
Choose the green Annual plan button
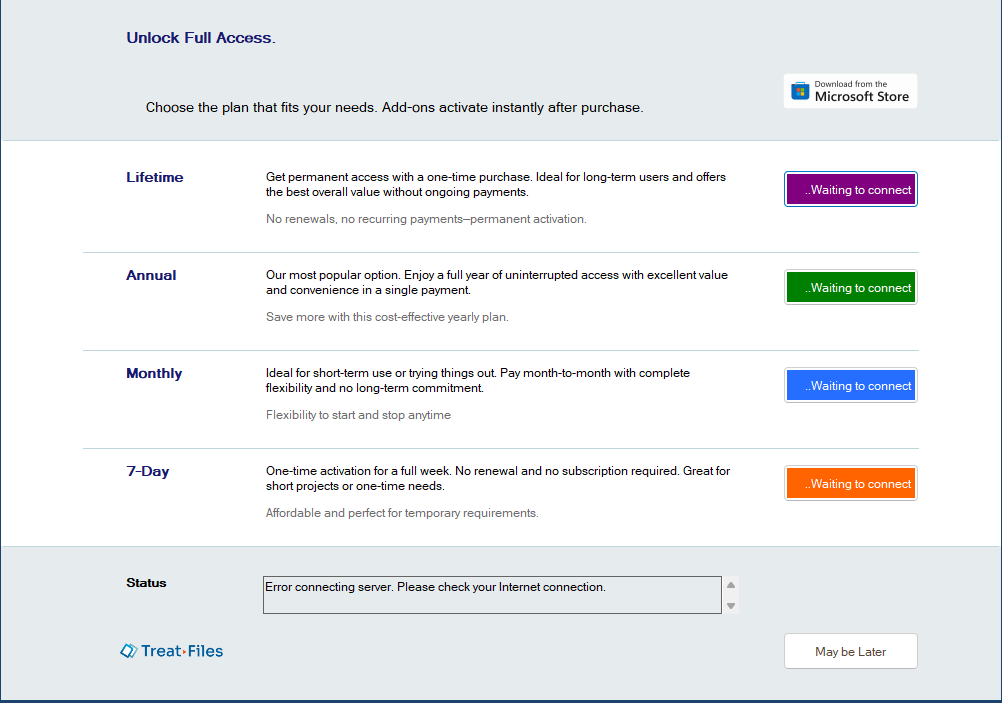point(851,287)
